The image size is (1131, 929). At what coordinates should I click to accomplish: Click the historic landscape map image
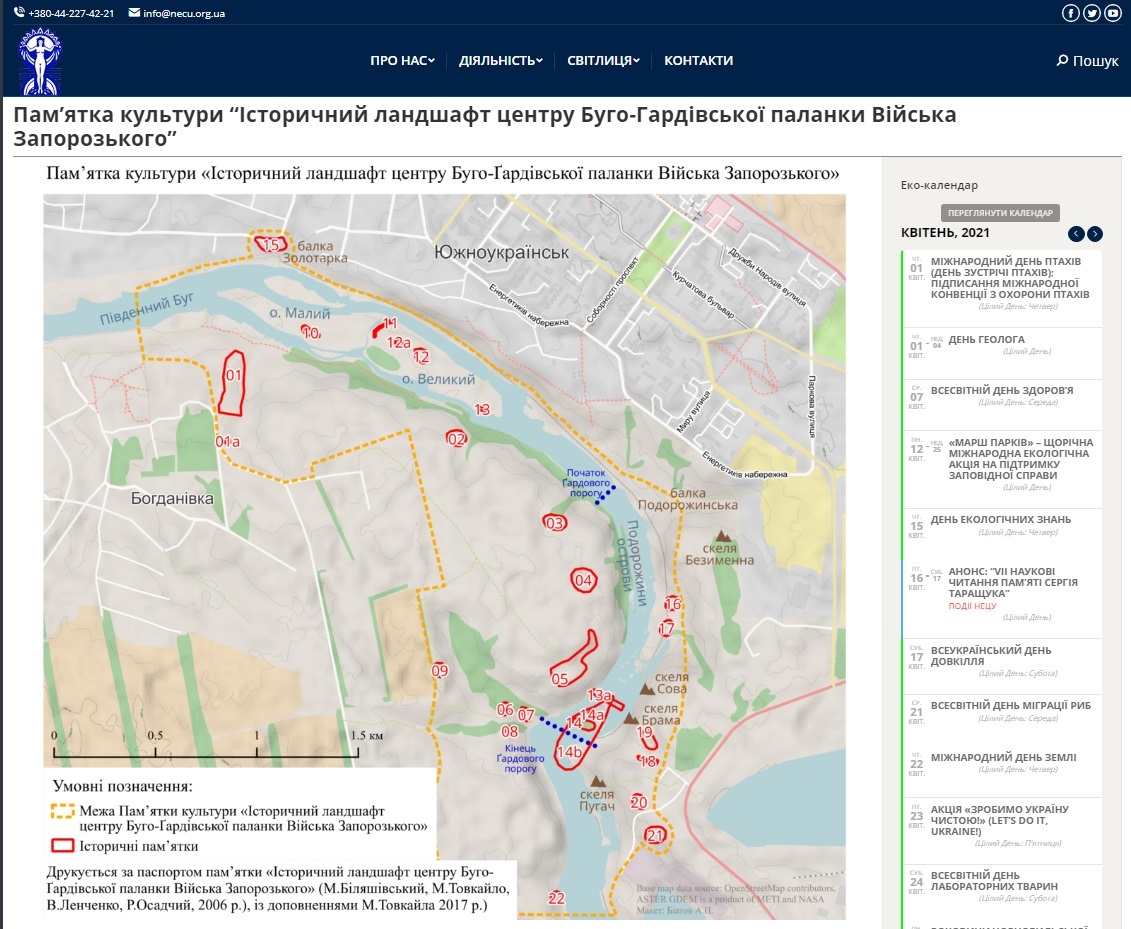click(444, 540)
